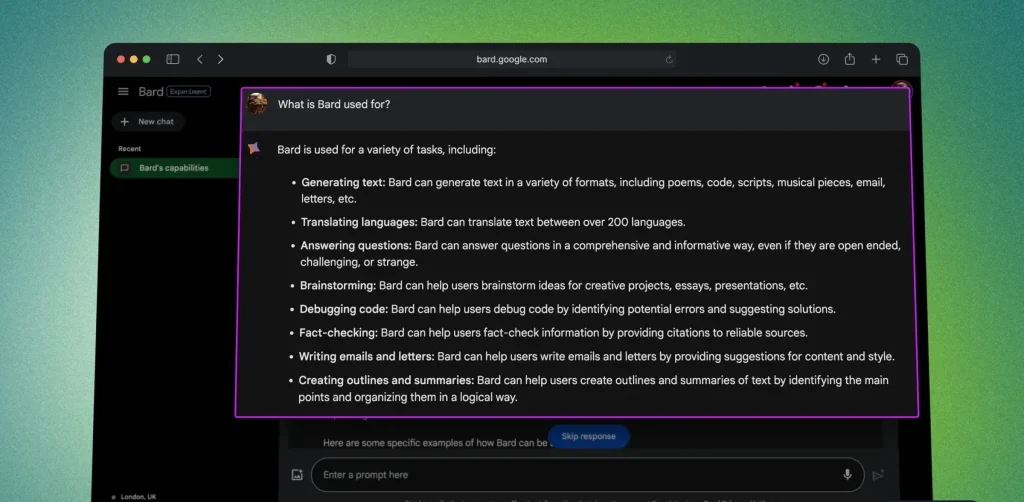The width and height of the screenshot is (1024, 502).
Task: Click the Writing emails and letters heading
Action: click(x=366, y=356)
